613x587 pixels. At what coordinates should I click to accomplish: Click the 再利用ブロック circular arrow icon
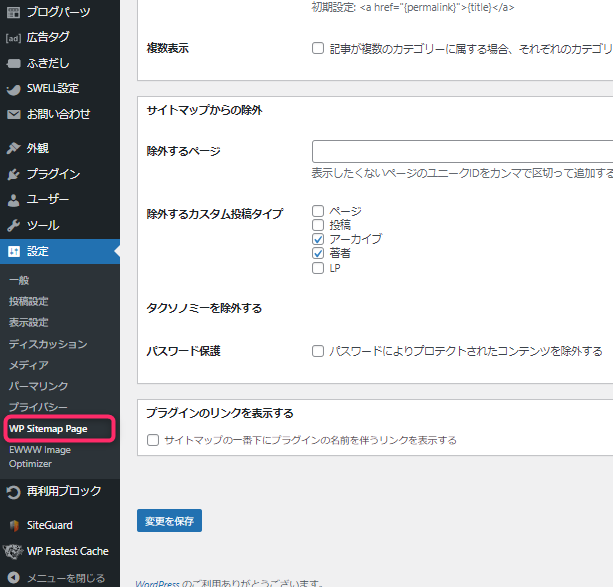(13, 492)
